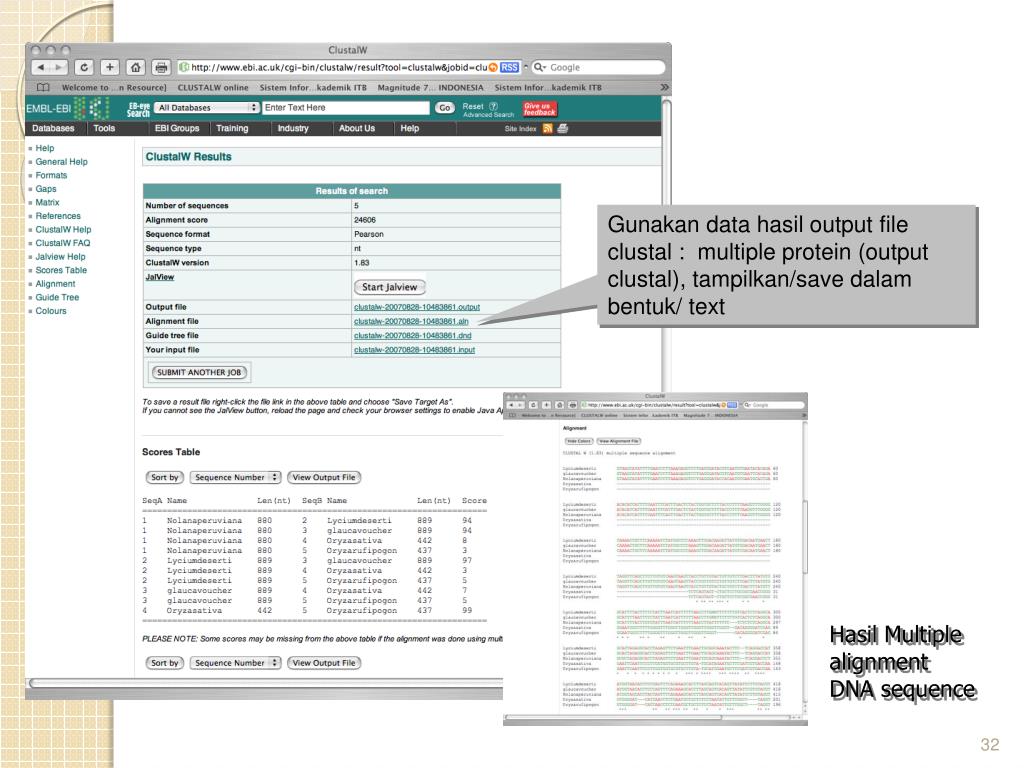Click the main window horizontal scrollbar
This screenshot has width=1024, height=768.
(x=264, y=683)
